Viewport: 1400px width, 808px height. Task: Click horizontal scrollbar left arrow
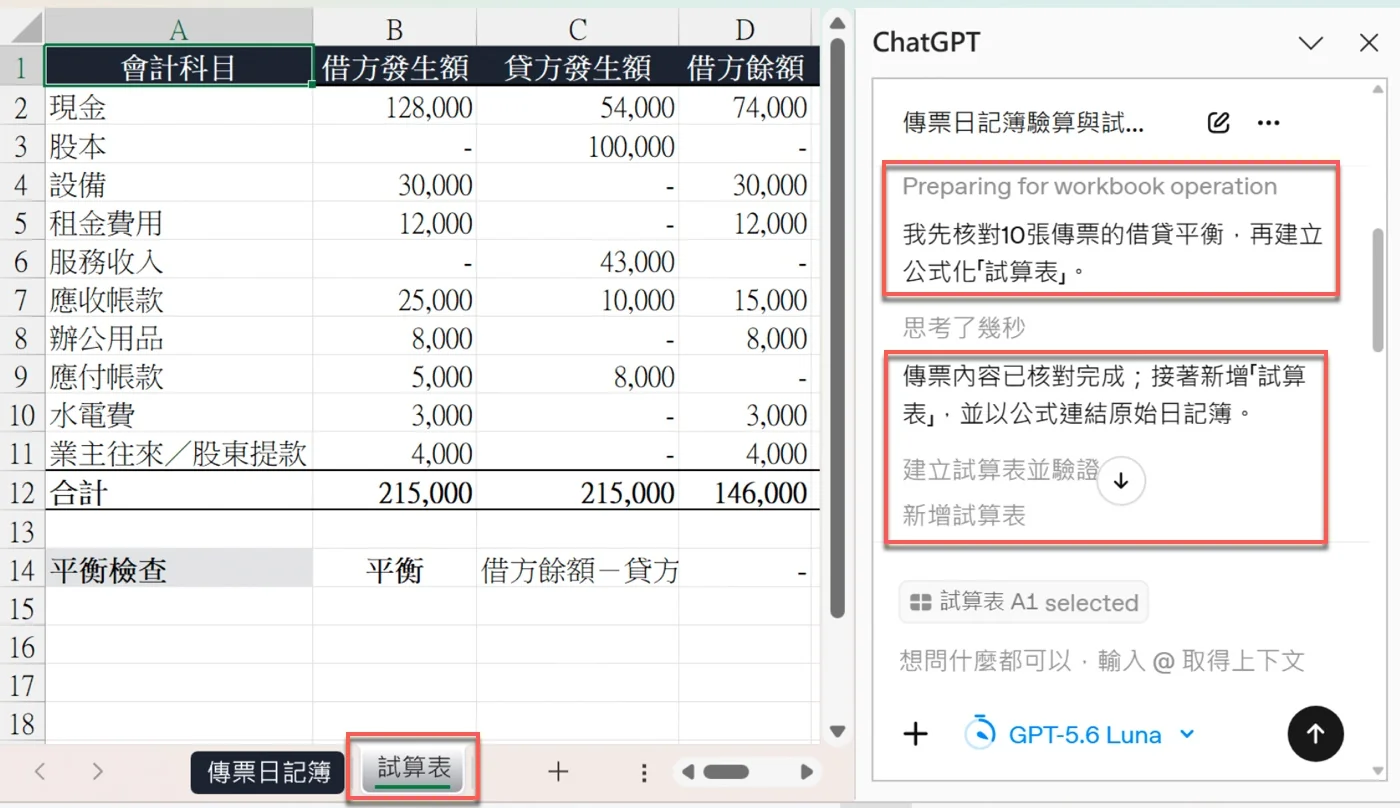coord(687,772)
